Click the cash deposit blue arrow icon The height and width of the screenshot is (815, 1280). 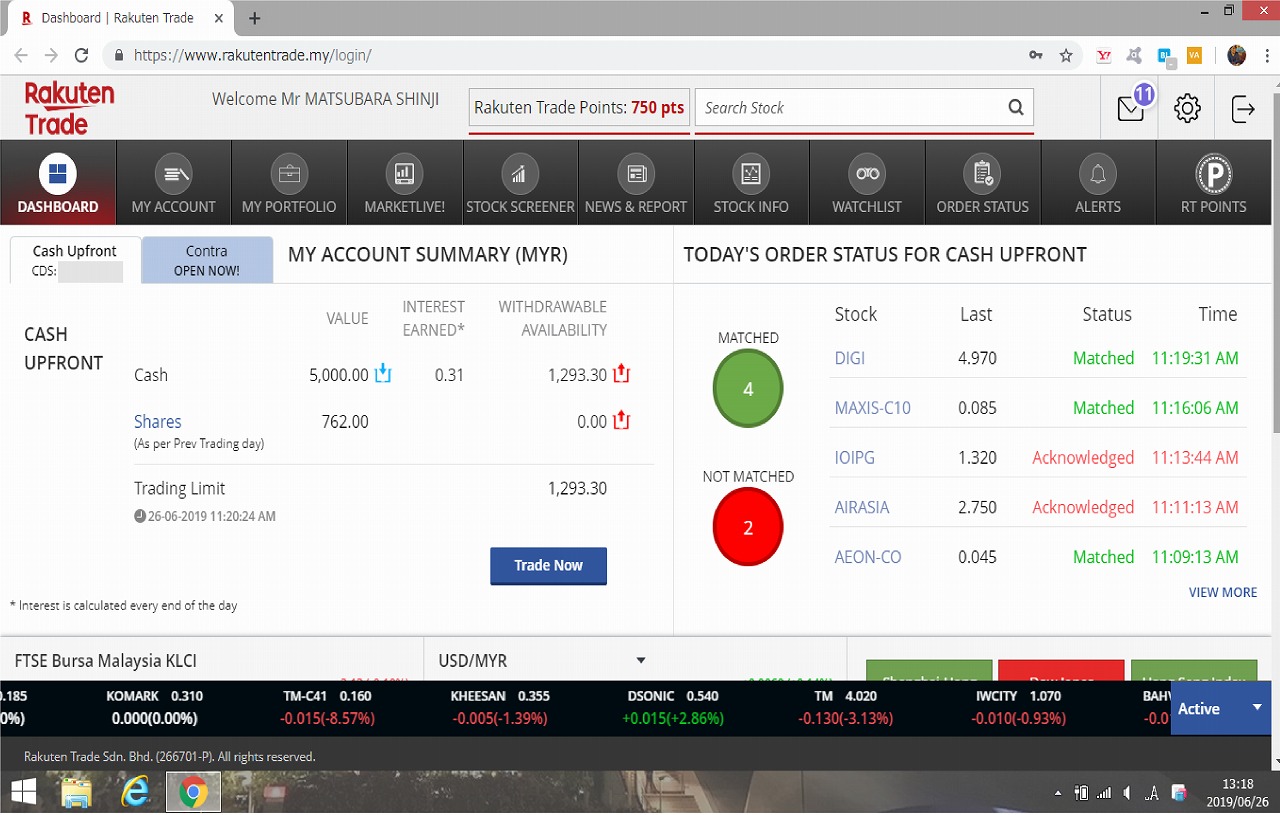383,375
